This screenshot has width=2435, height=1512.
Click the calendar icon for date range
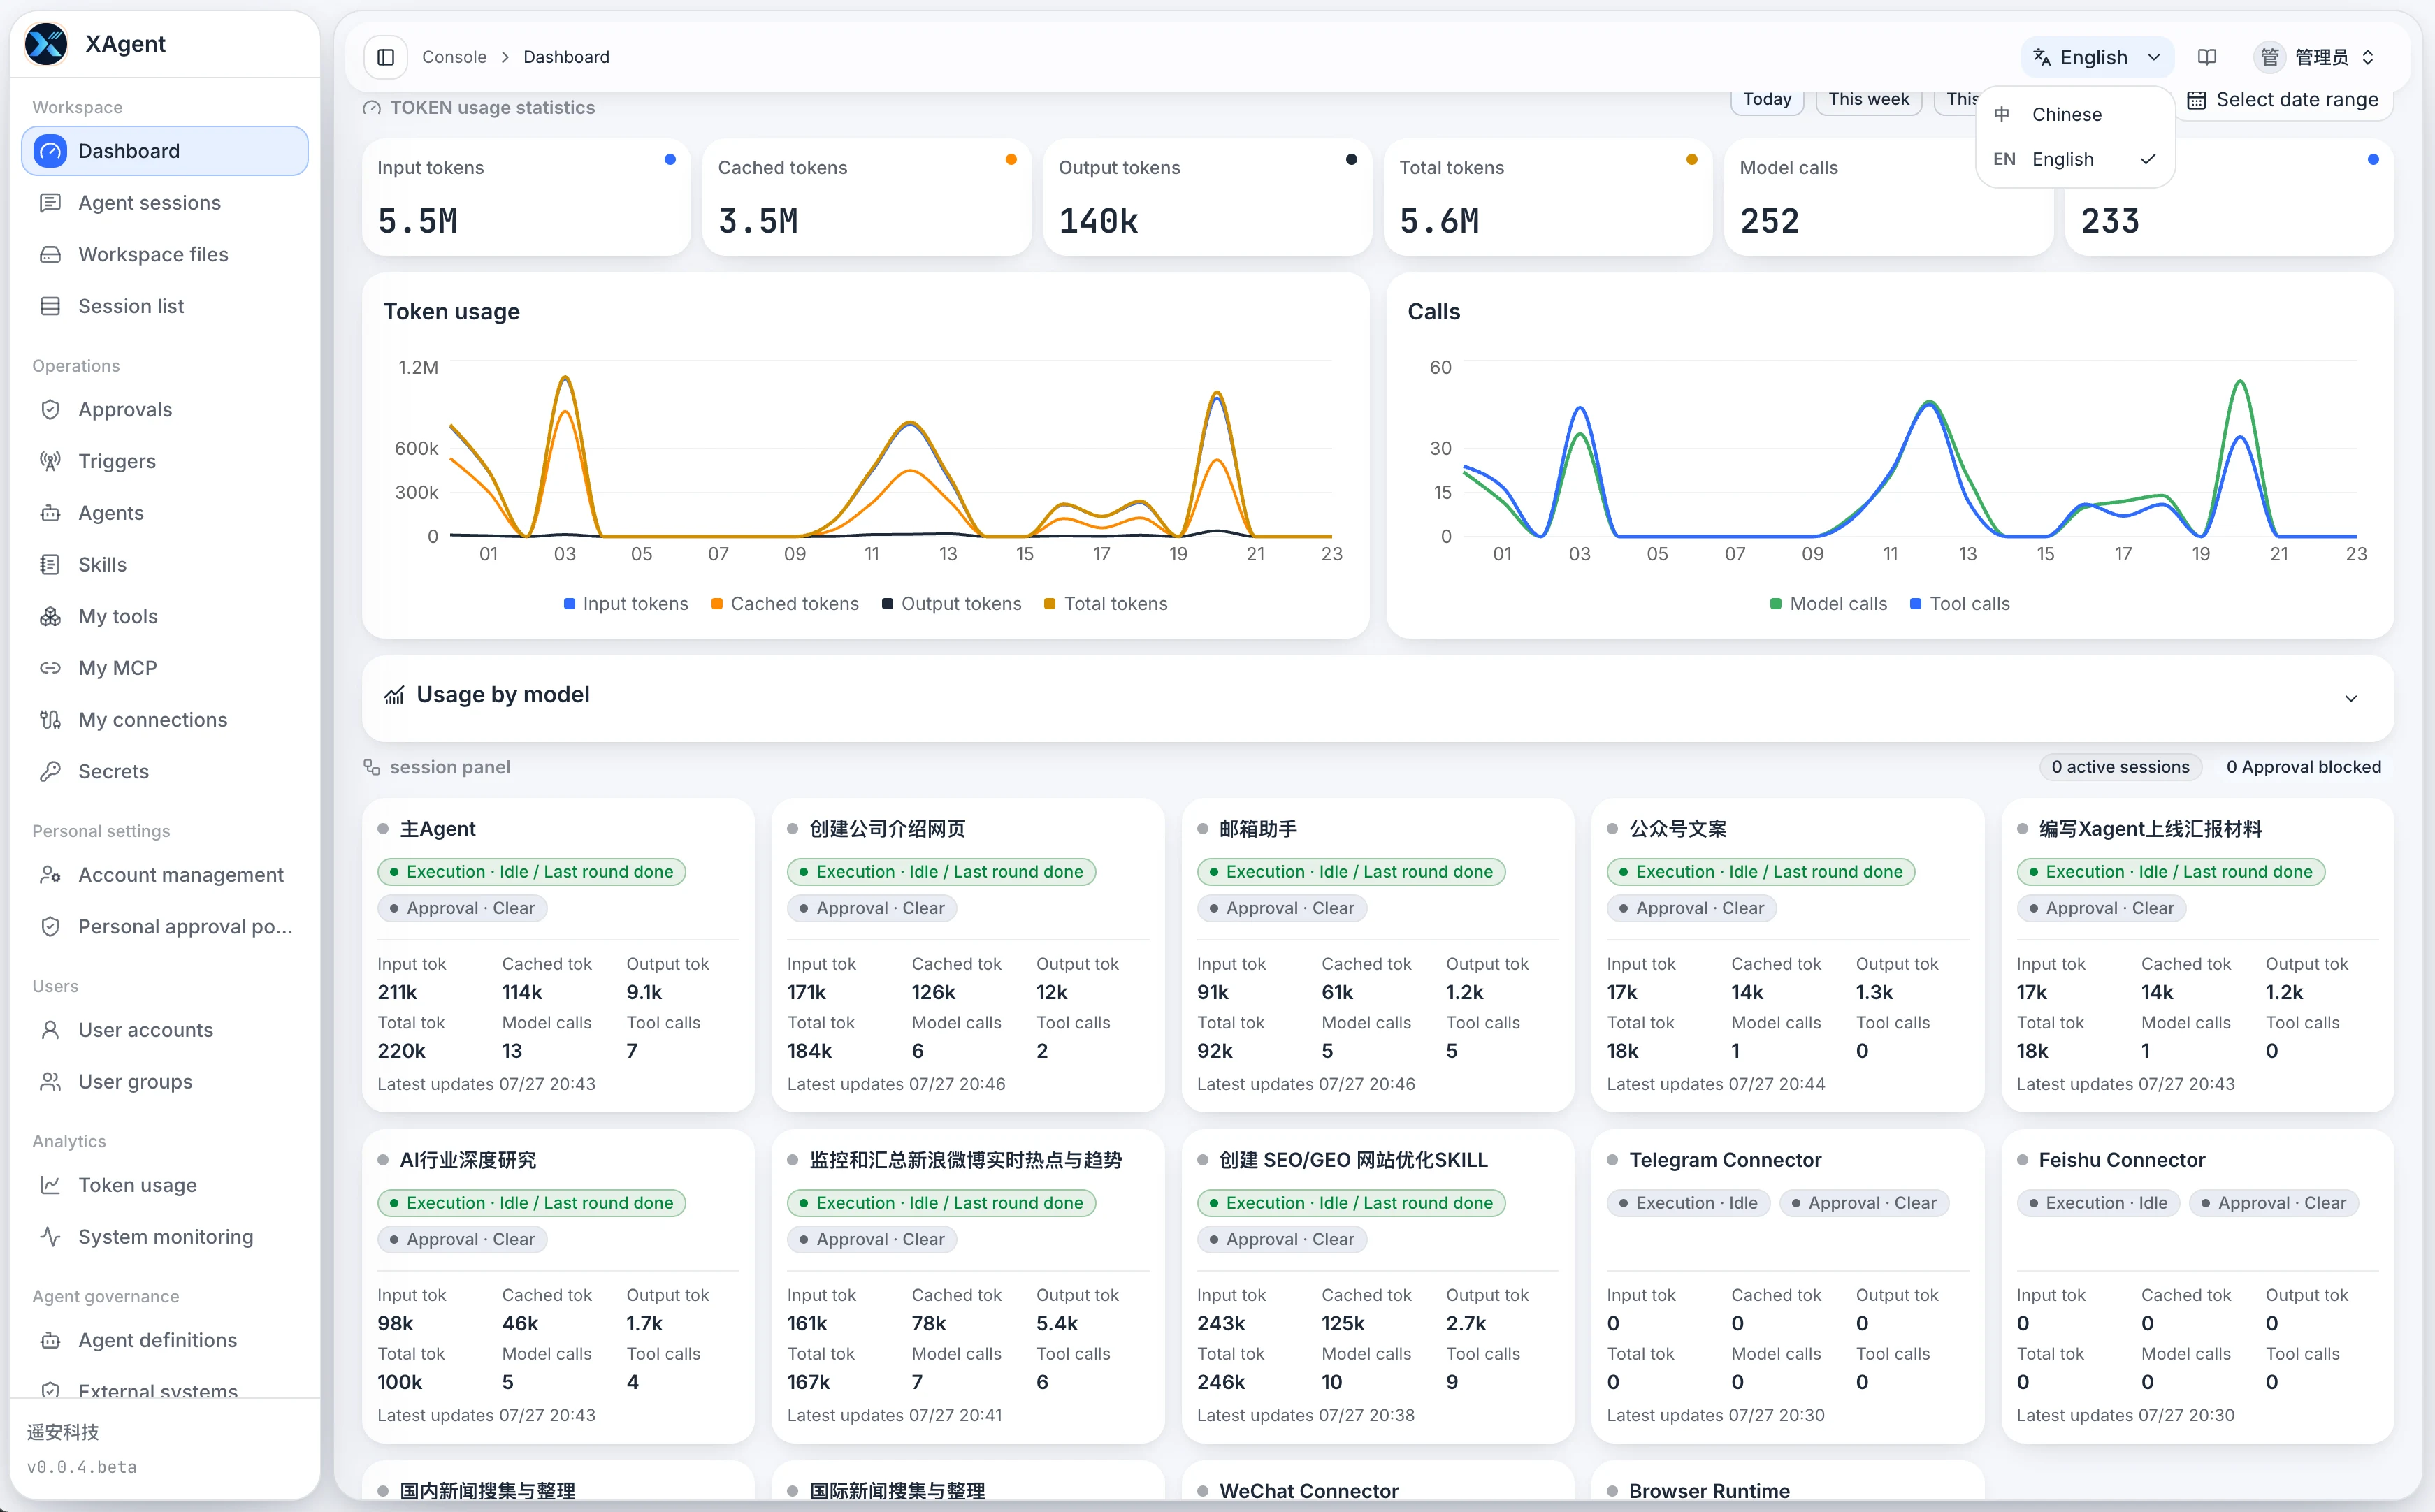(2197, 100)
